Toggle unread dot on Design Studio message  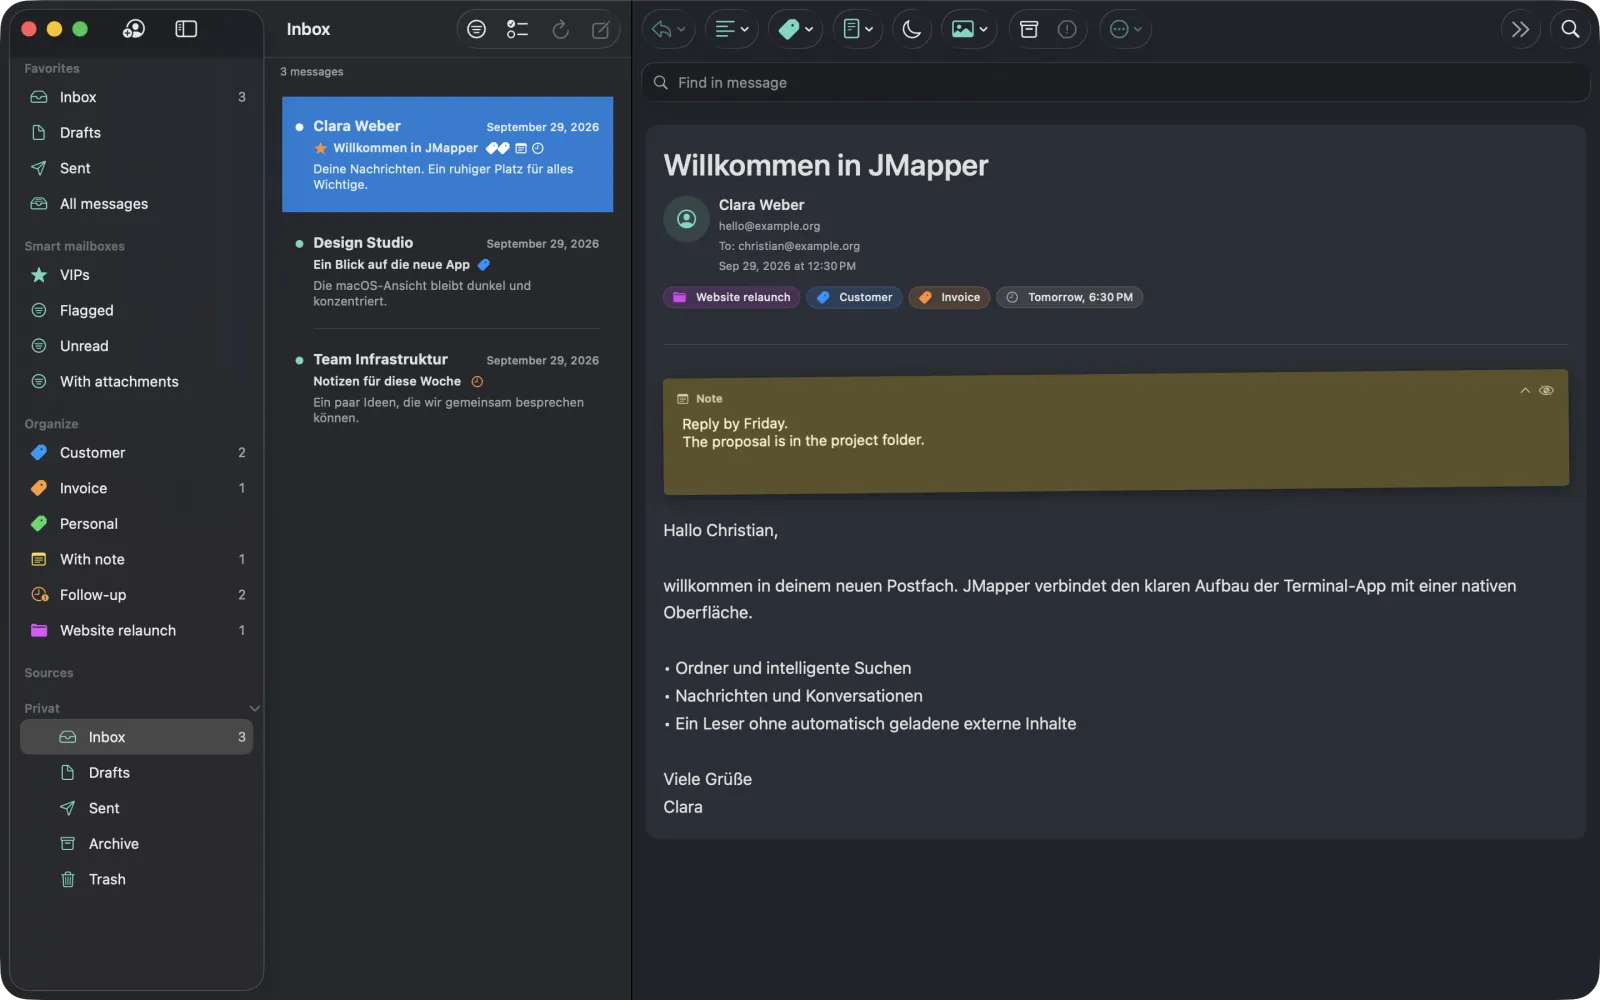tap(299, 244)
